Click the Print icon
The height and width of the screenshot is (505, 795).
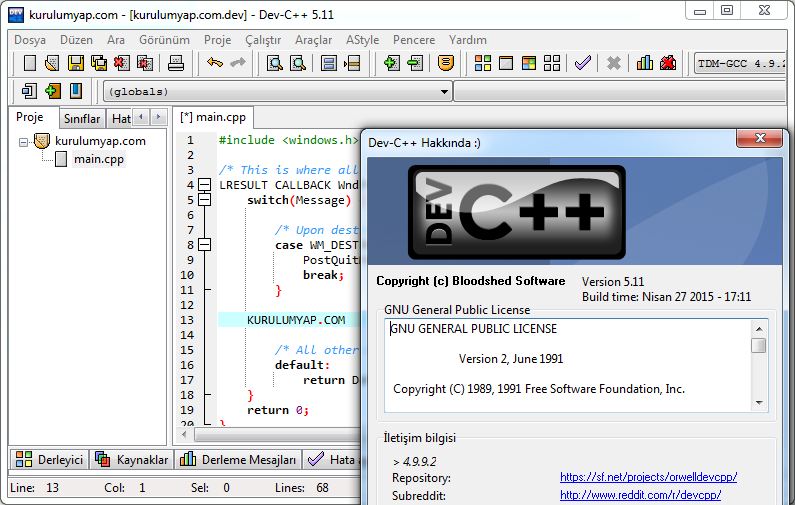176,63
